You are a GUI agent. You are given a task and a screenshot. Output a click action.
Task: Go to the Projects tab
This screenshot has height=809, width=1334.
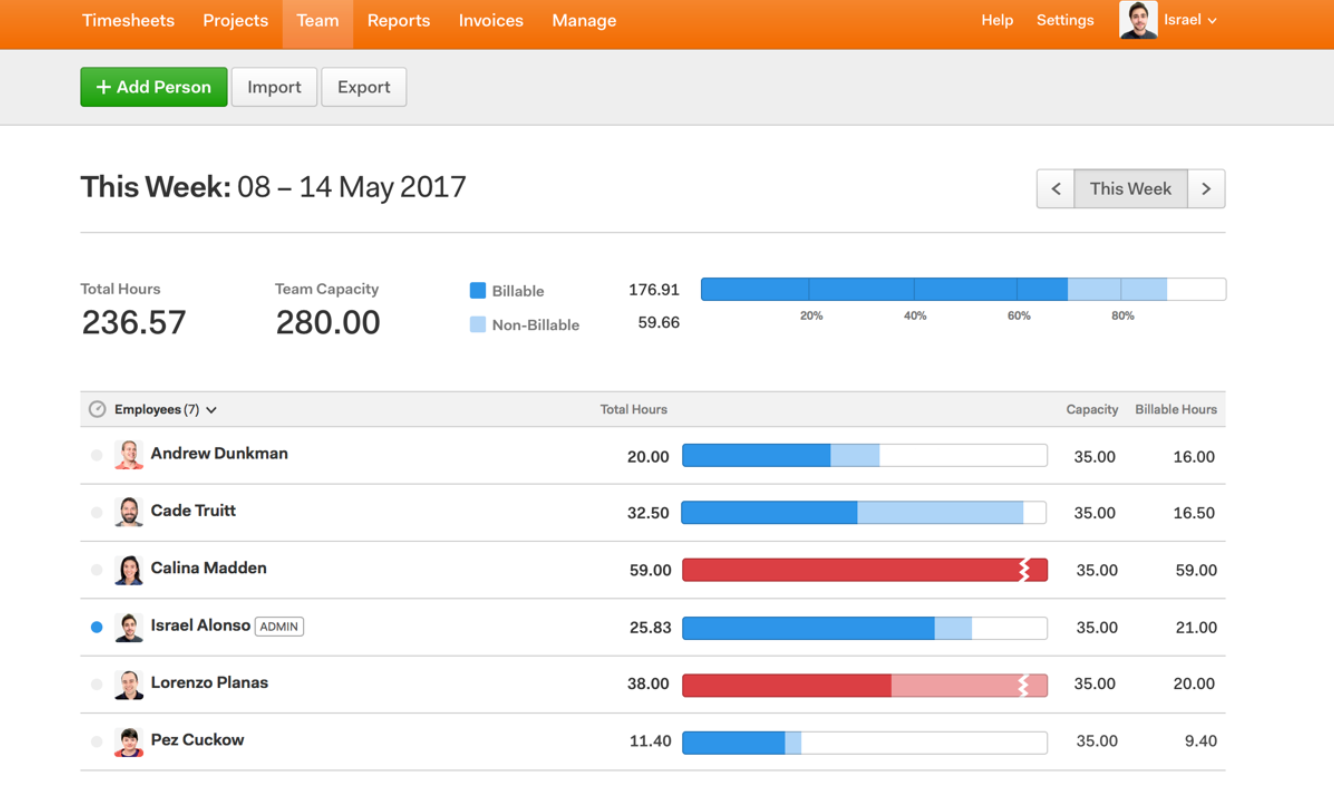click(235, 20)
